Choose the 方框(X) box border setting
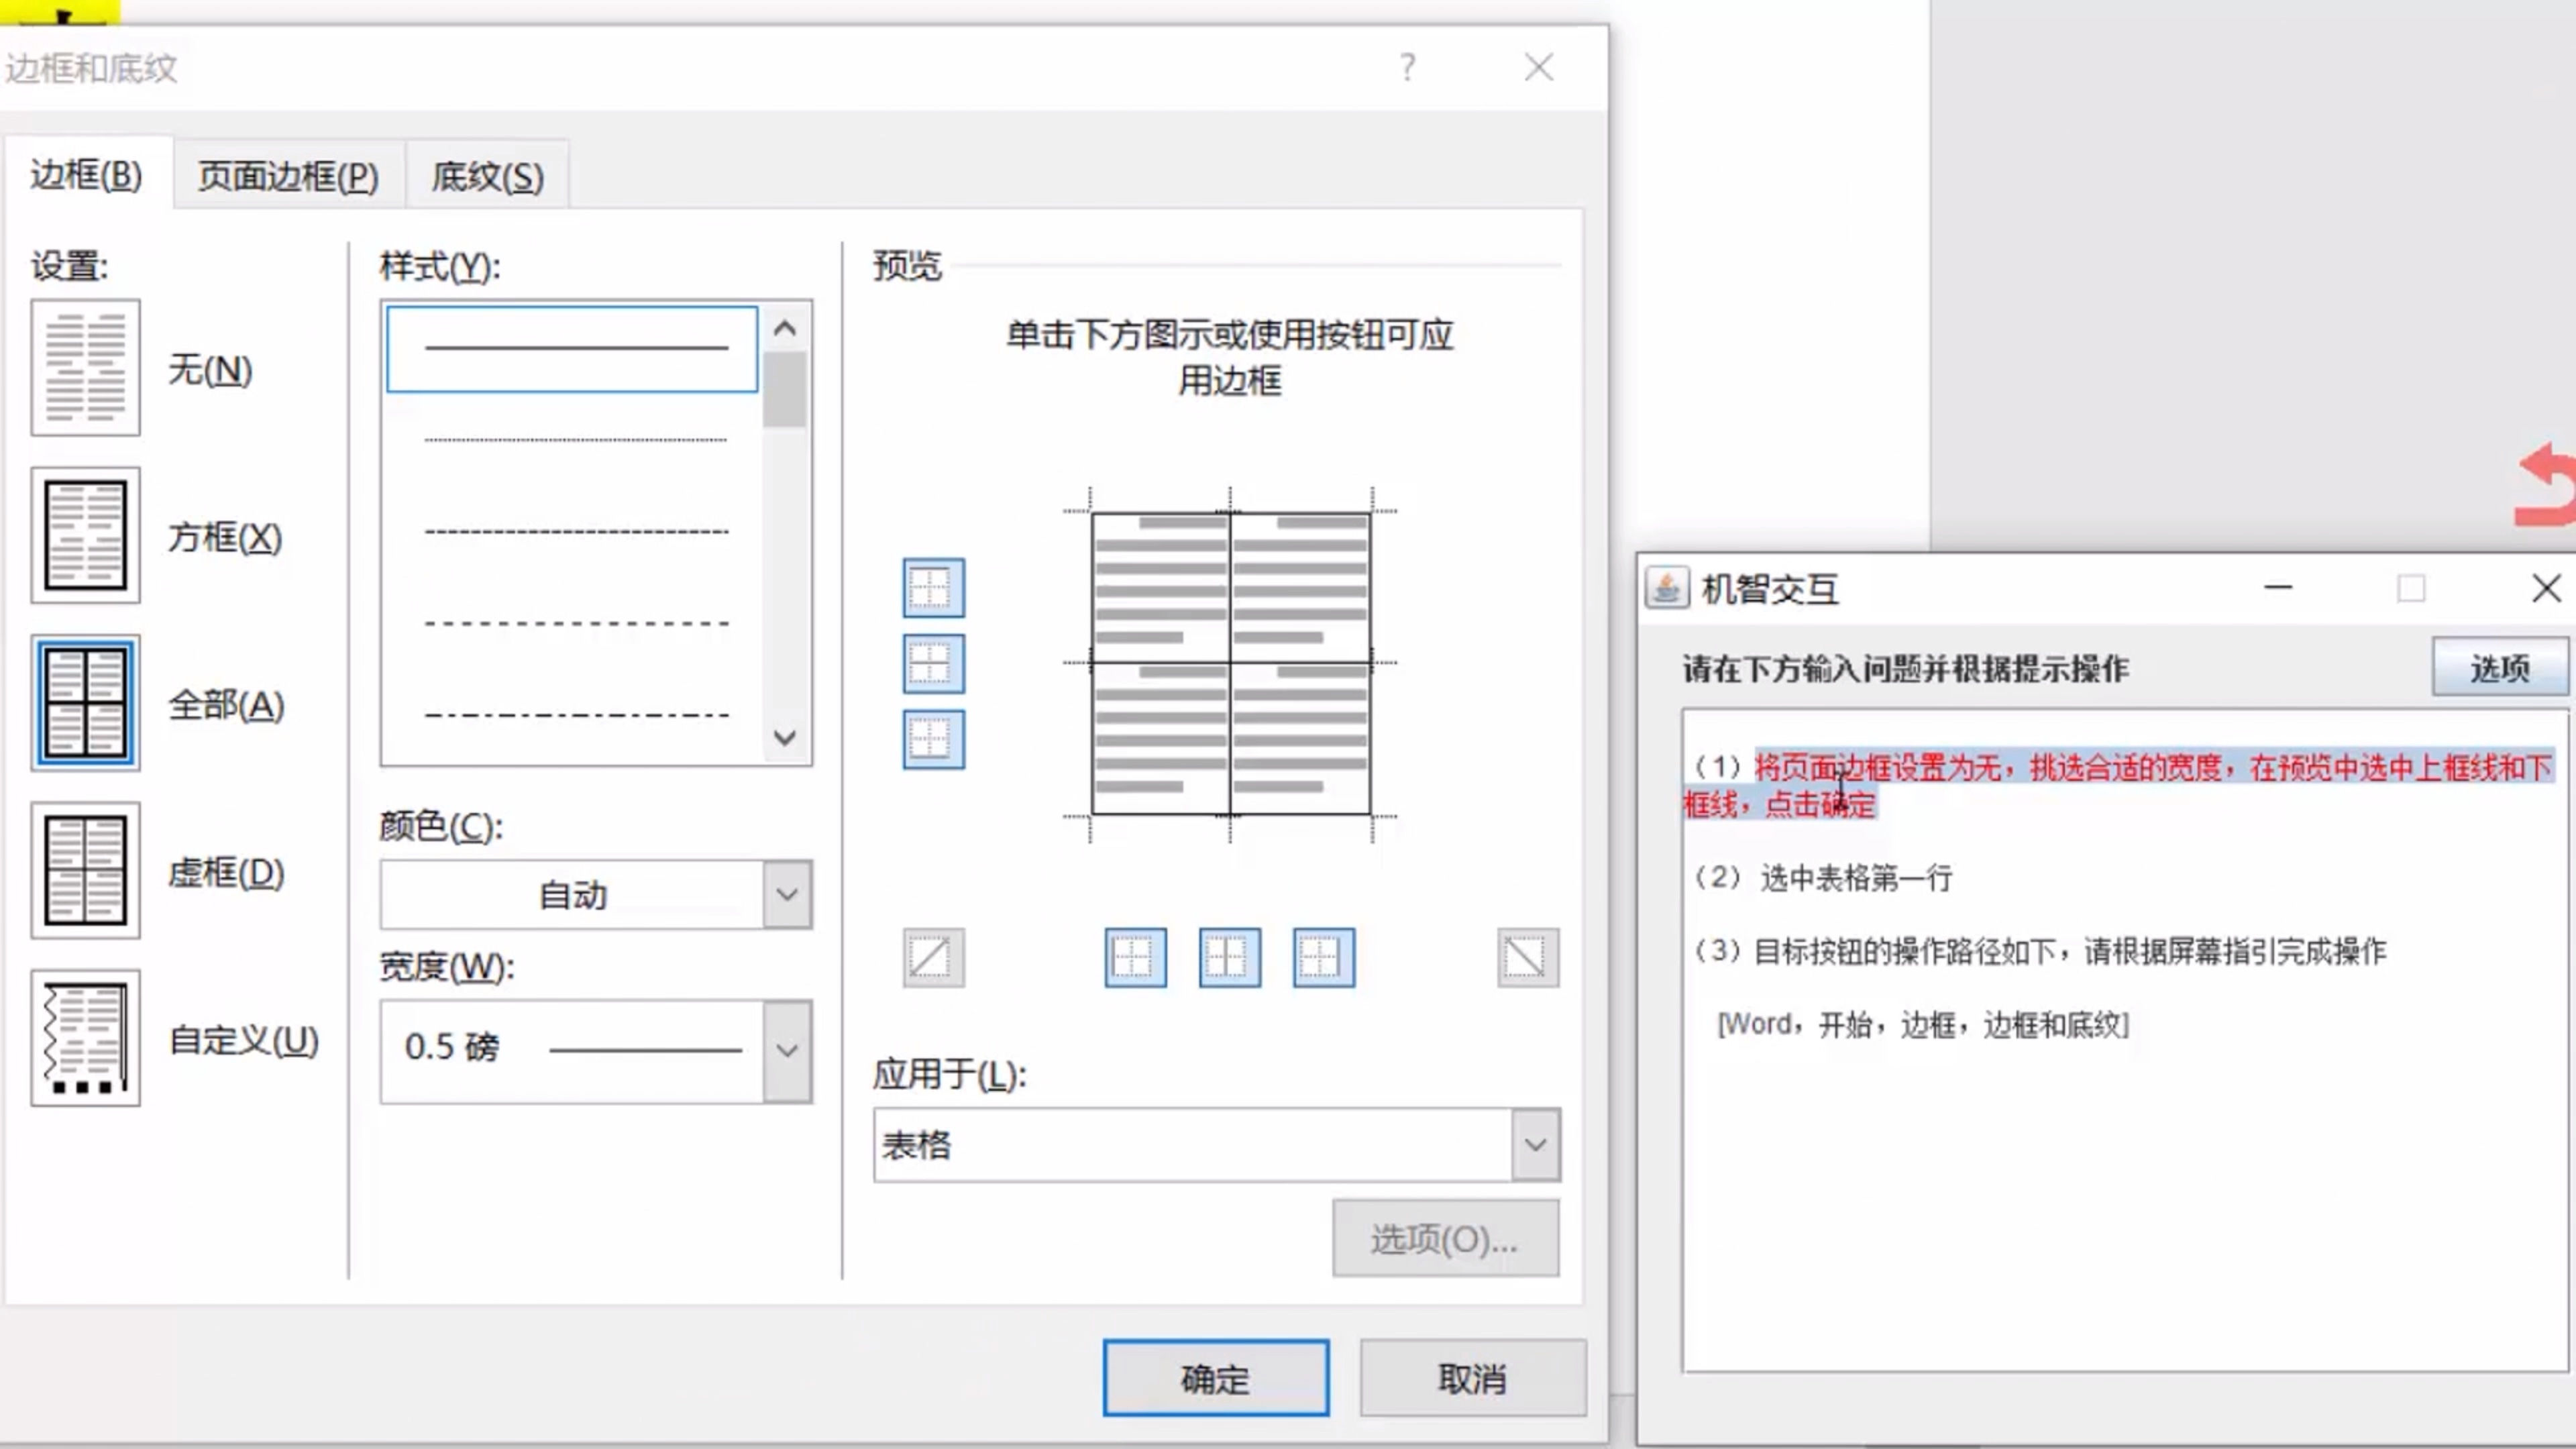Screen dimensions: 2576x1449 pos(85,535)
